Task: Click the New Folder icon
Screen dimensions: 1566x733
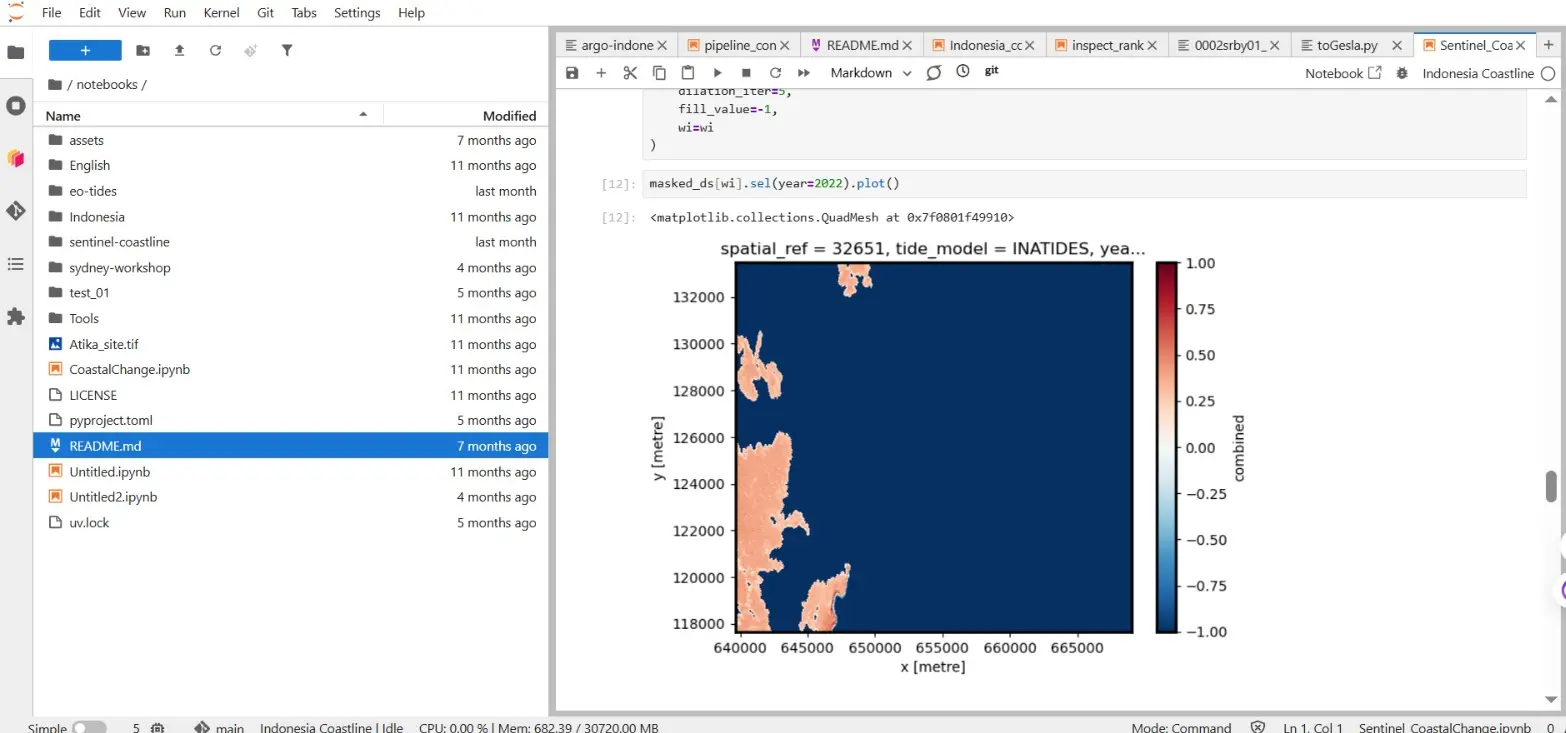Action: (143, 50)
